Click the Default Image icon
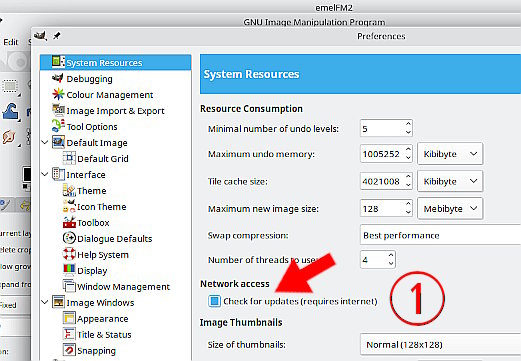Screen dimensions: 521x361 [x=58, y=142]
